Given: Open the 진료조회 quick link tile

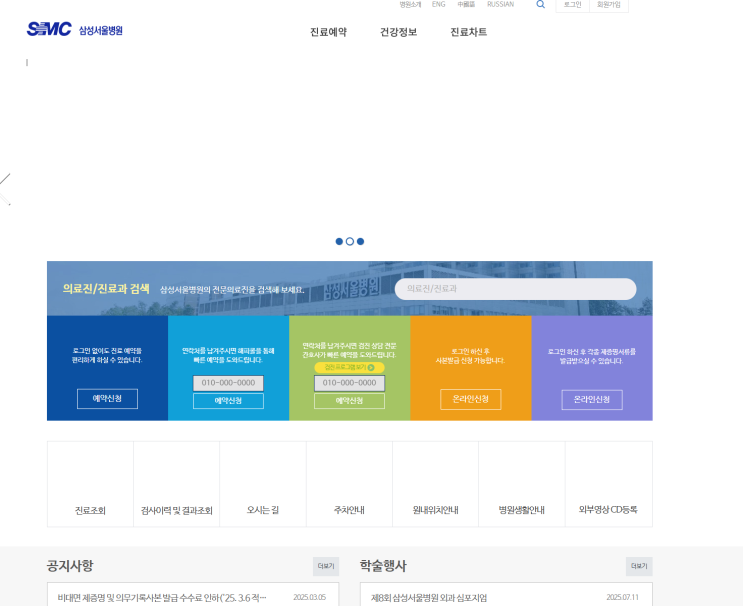Looking at the screenshot, I should (x=90, y=484).
